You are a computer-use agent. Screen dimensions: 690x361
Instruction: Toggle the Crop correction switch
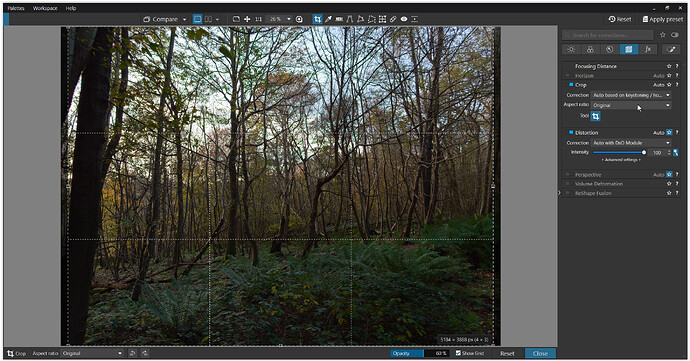(571, 85)
